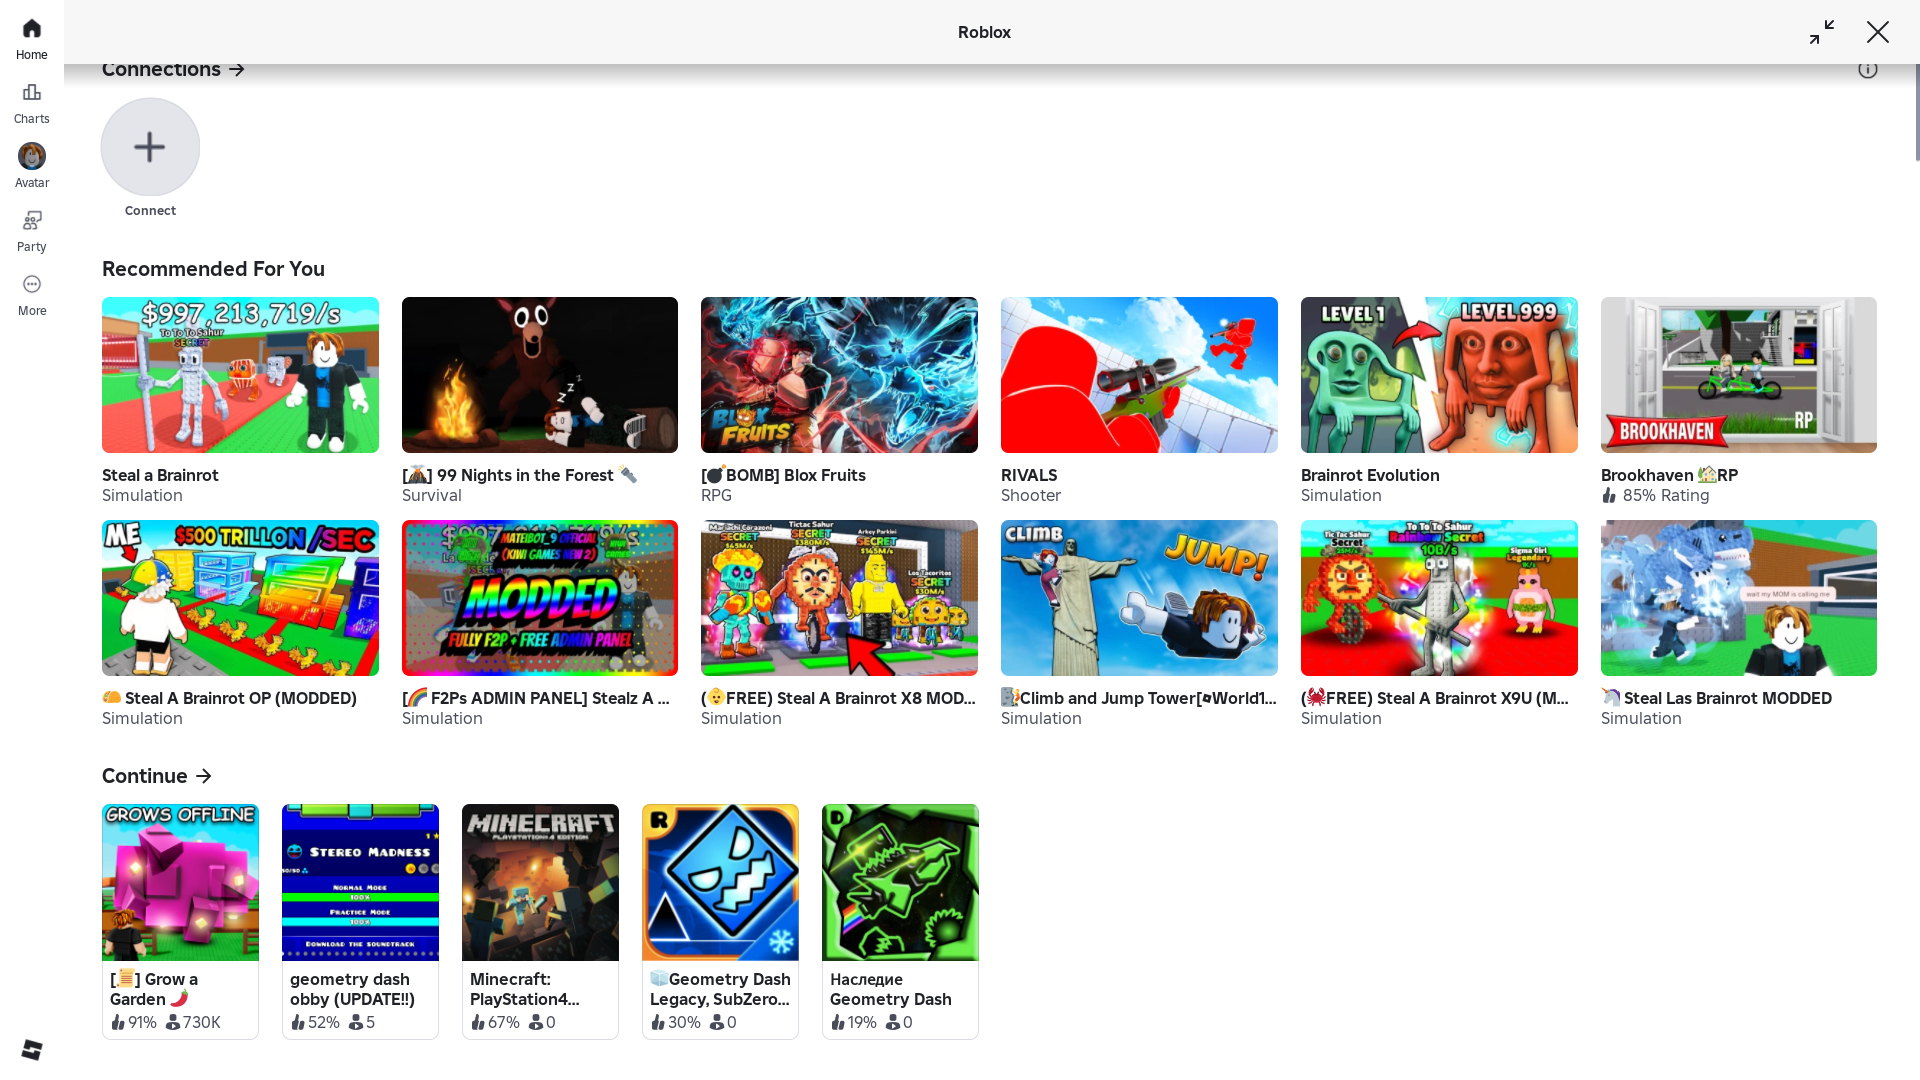Viewport: 1920px width, 1080px height.
Task: Open the Blox Fruits game thumbnail
Action: 839,374
